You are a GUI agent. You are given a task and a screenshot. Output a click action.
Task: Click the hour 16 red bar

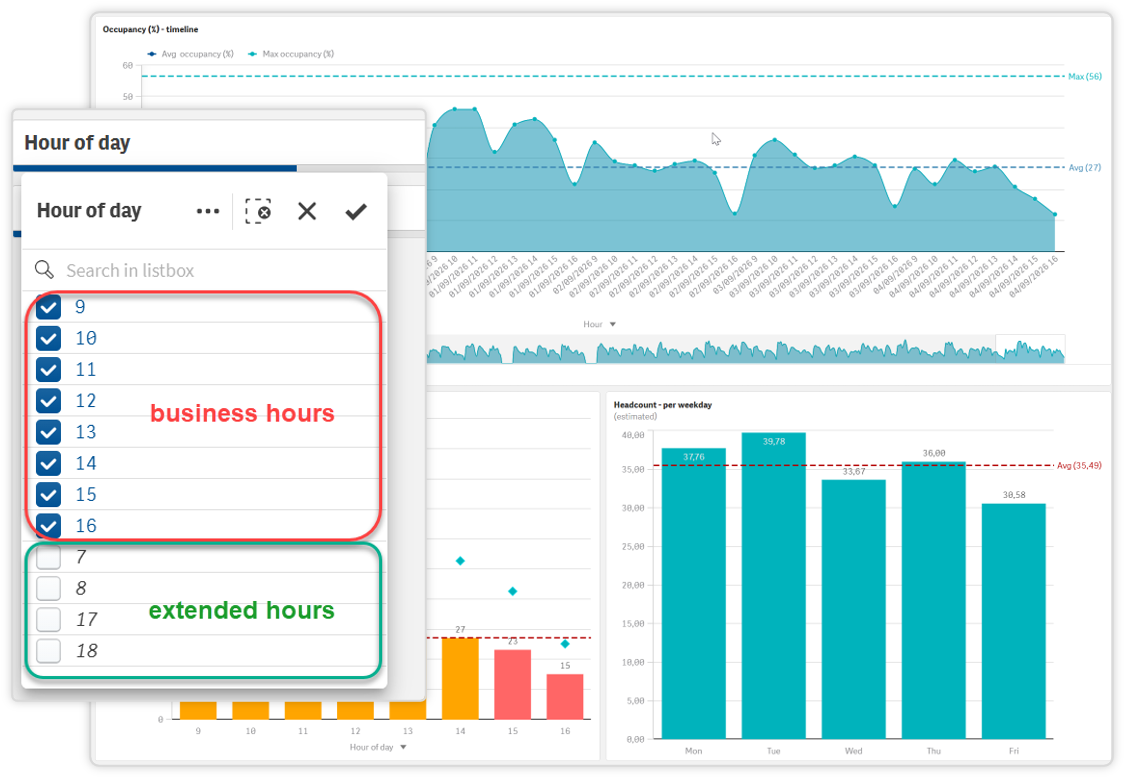click(x=565, y=696)
